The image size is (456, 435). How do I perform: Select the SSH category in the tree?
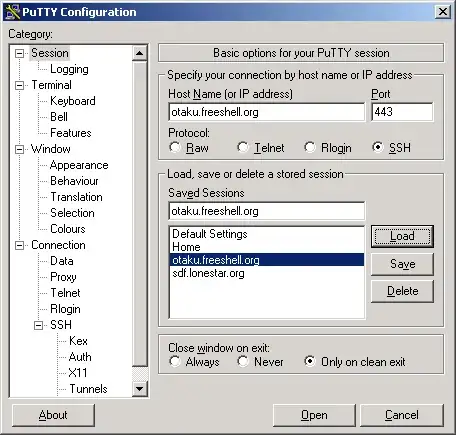click(61, 325)
